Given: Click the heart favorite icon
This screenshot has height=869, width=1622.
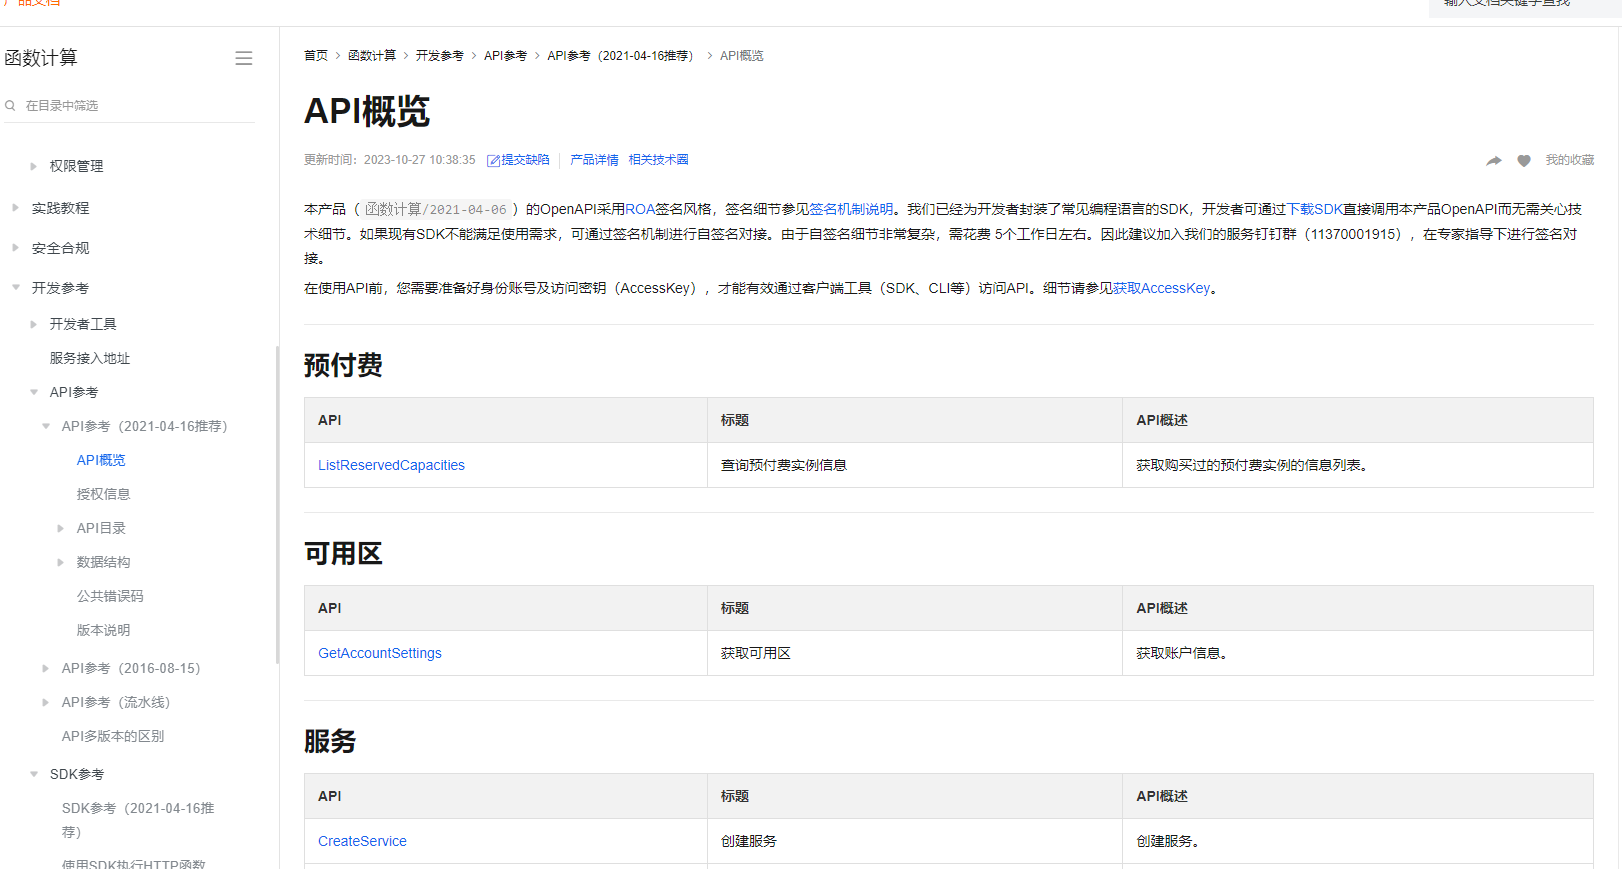Looking at the screenshot, I should coord(1524,161).
